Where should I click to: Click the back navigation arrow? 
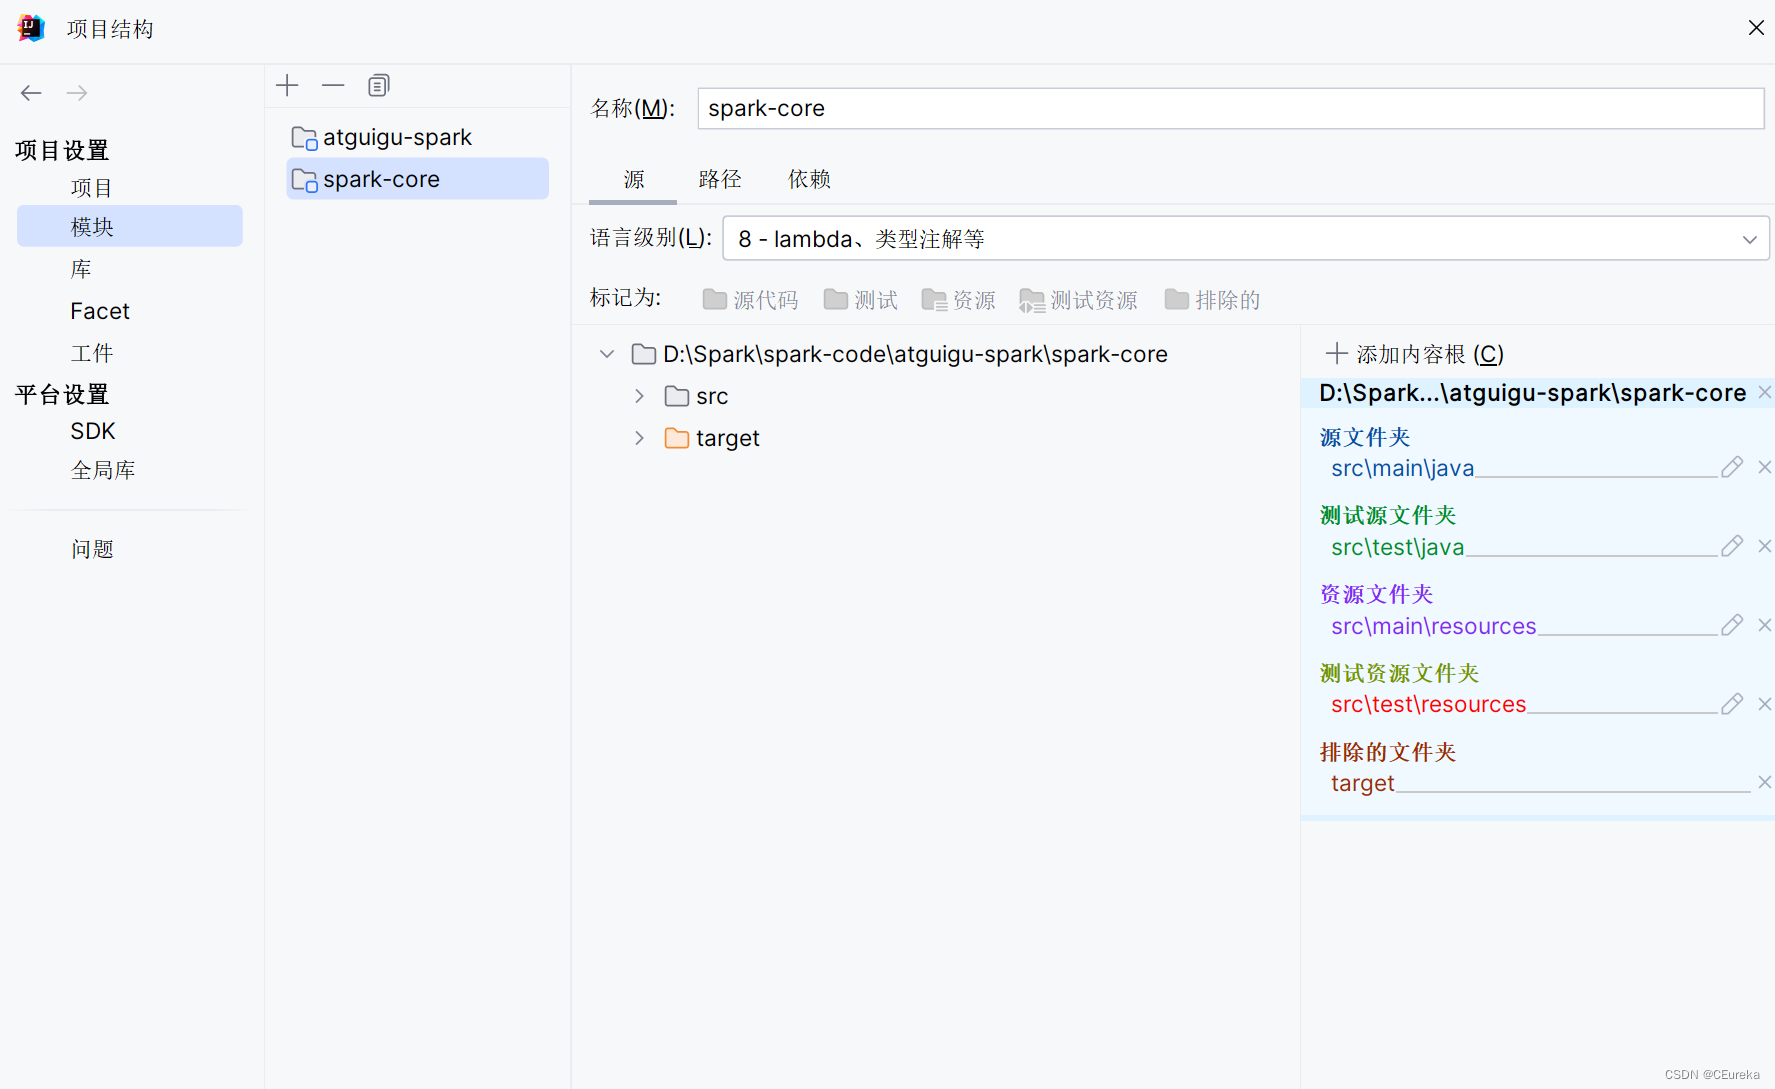coord(31,93)
